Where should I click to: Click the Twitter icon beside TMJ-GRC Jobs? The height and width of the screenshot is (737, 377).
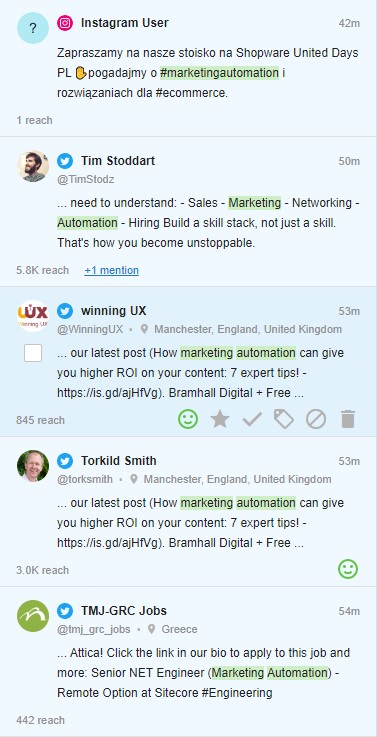[65, 611]
